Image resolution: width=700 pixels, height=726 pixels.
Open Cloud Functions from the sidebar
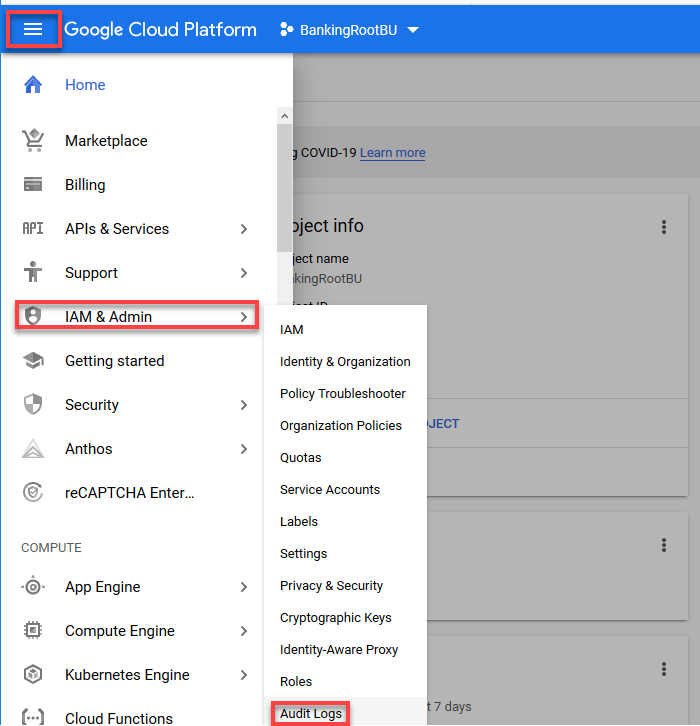[x=119, y=718]
